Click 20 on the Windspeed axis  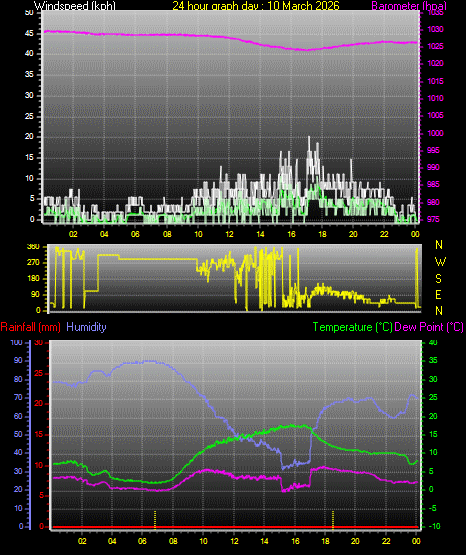point(29,137)
